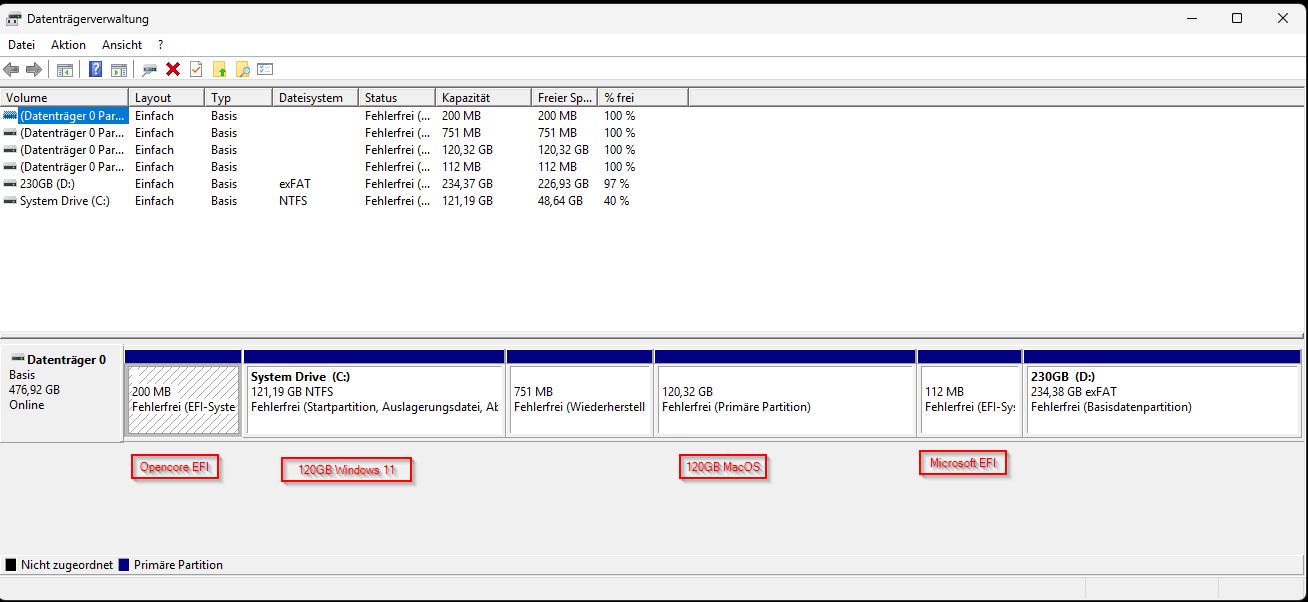Select the 120,32 GB primary partition block
The width and height of the screenshot is (1308, 602).
click(x=784, y=399)
